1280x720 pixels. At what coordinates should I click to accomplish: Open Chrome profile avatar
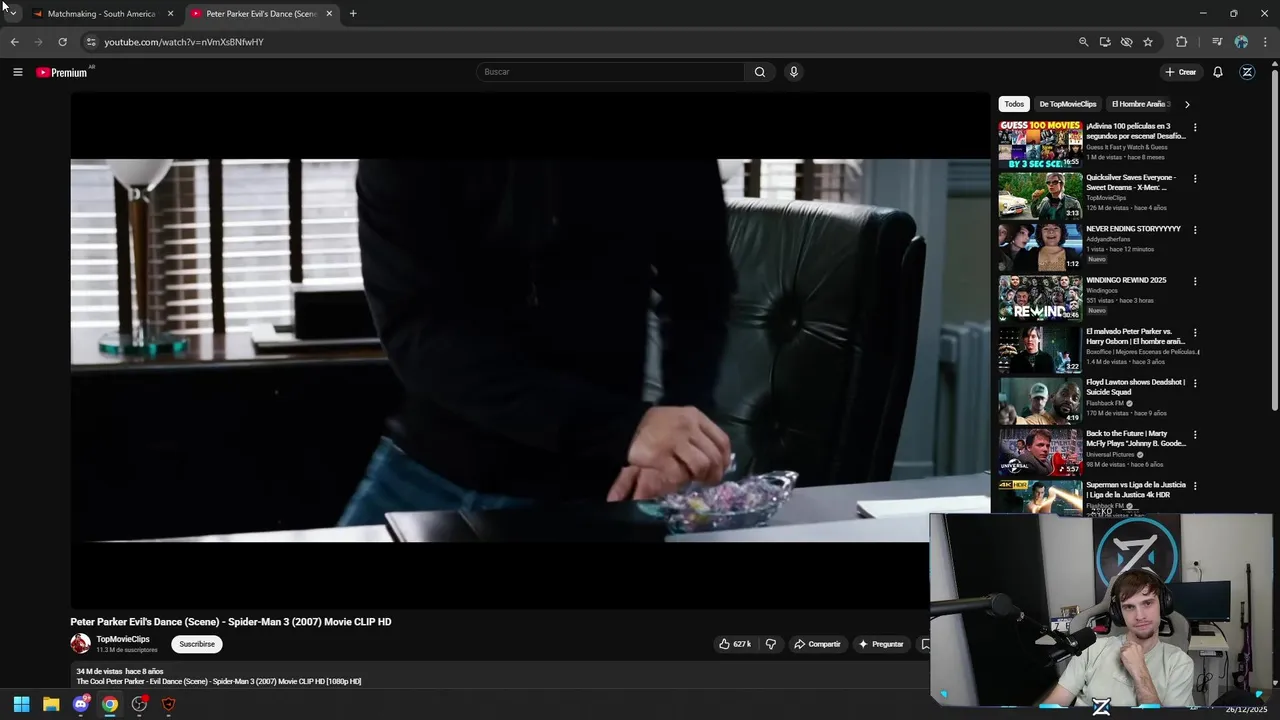tap(1241, 42)
